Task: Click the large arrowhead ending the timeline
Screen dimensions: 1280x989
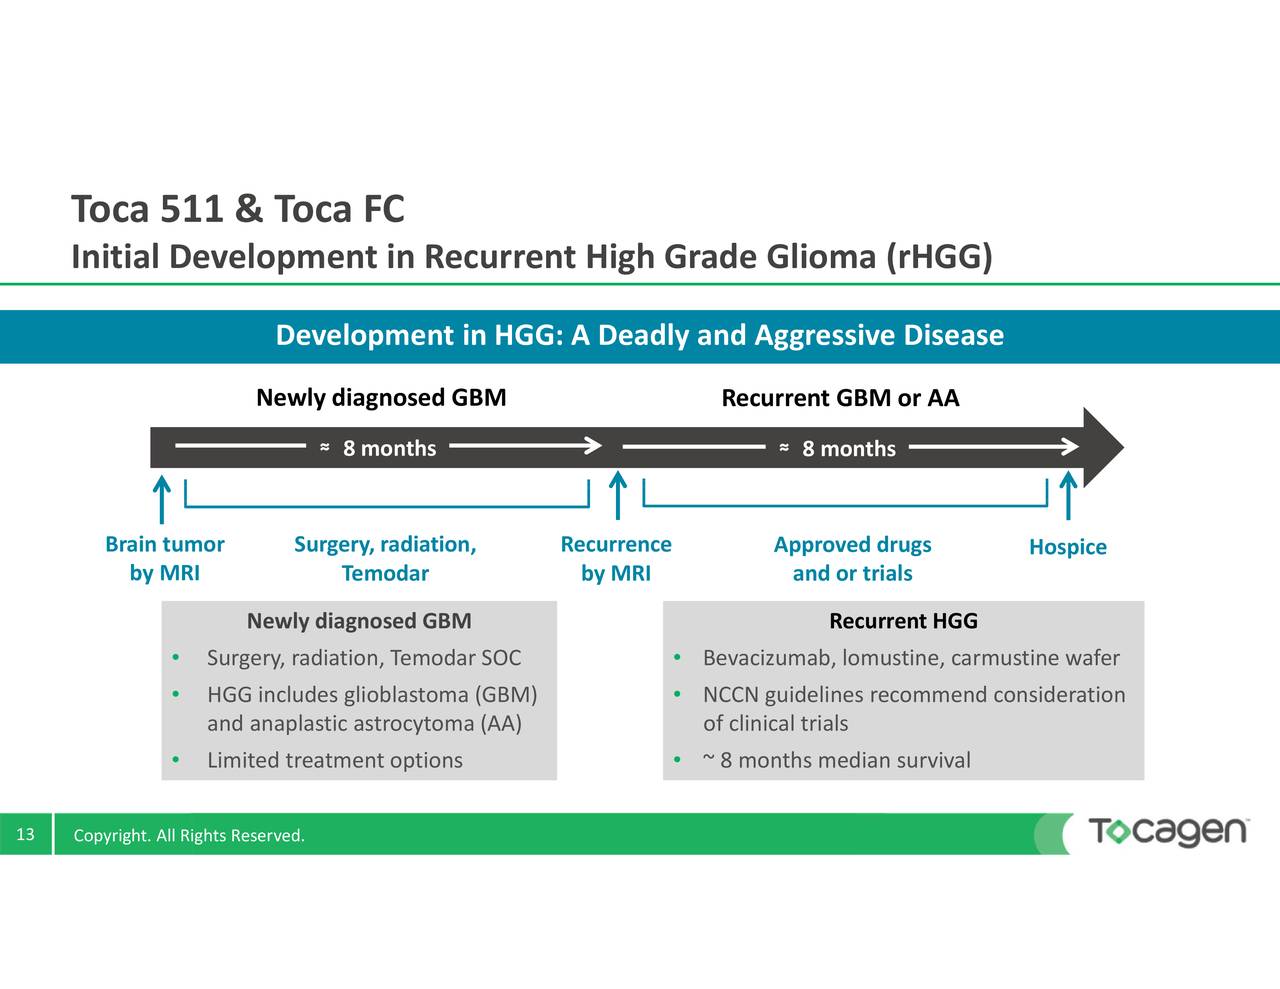Action: (1104, 448)
